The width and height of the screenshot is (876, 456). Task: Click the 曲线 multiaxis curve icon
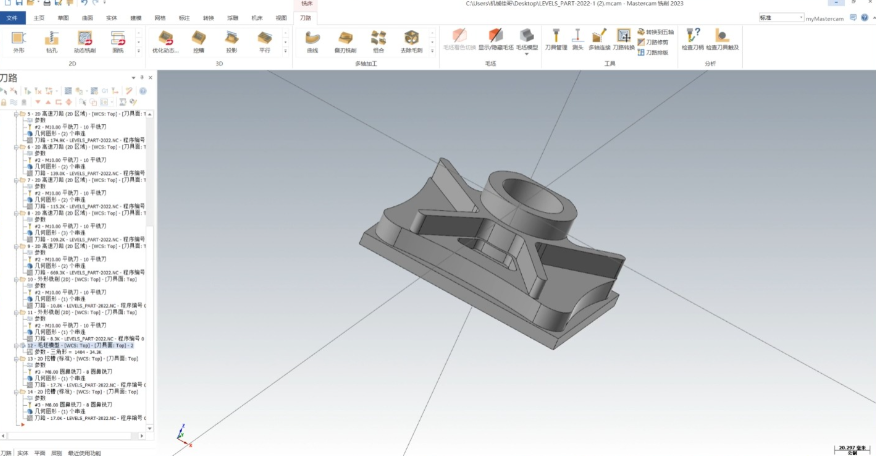coord(312,40)
